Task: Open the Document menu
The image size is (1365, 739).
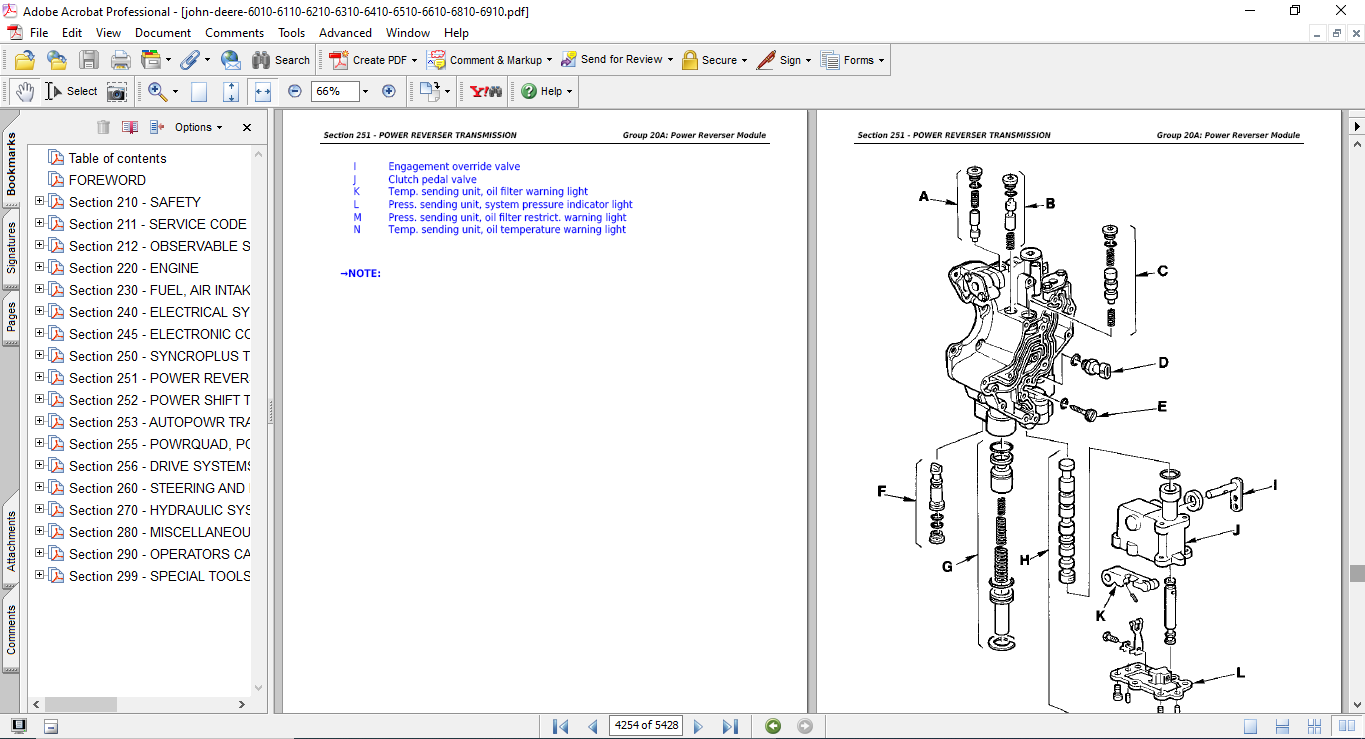Action: click(165, 32)
